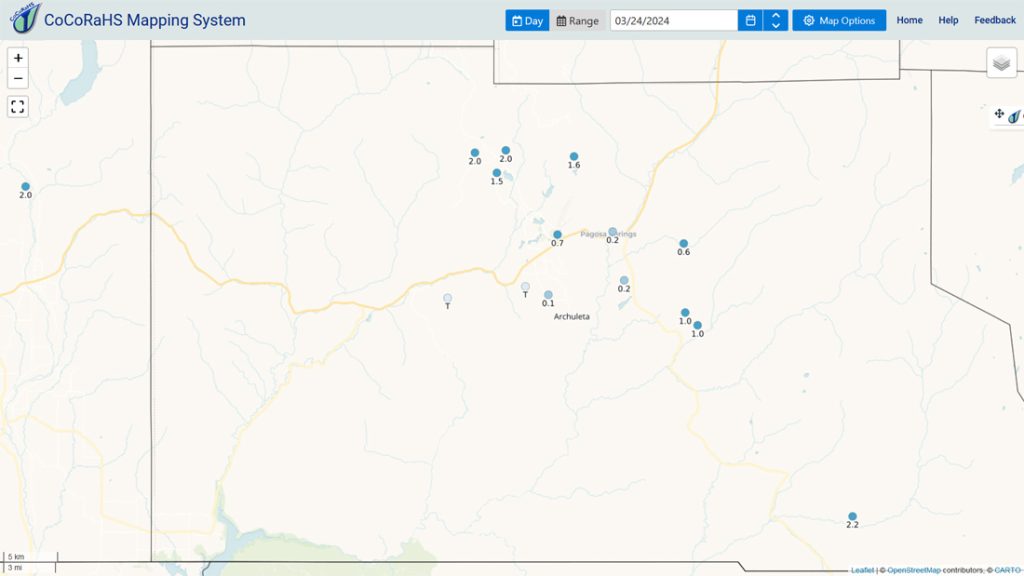Switch to Day mode

click(x=527, y=20)
